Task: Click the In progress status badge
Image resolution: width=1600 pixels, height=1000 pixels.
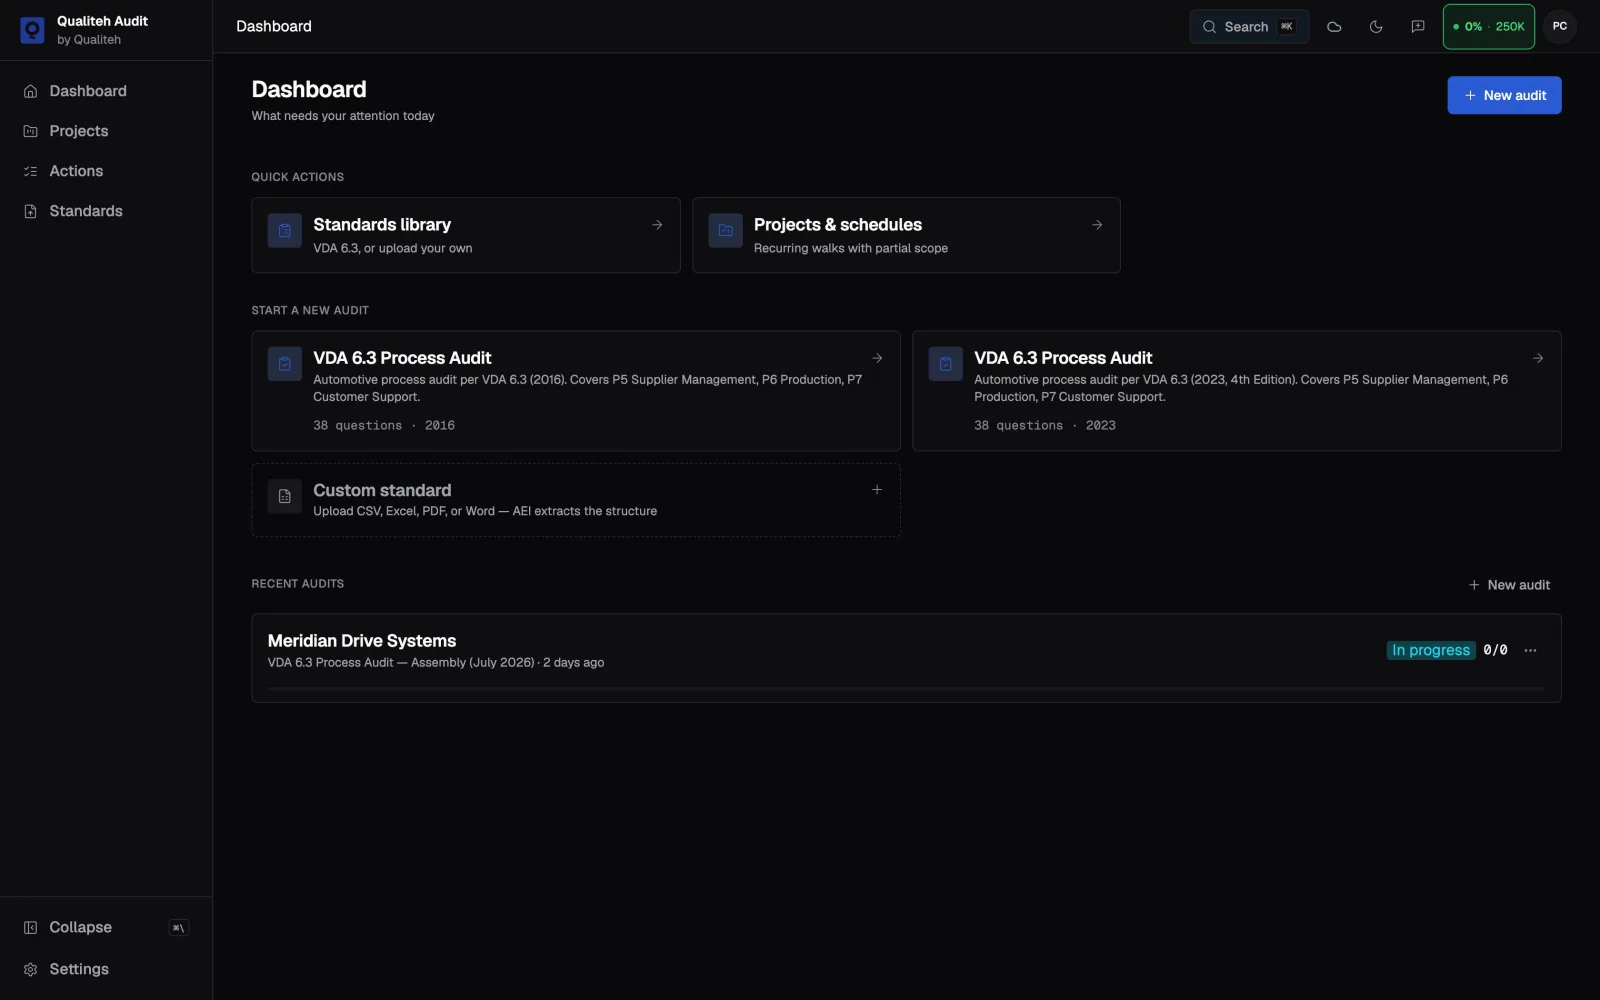Action: (1431, 650)
